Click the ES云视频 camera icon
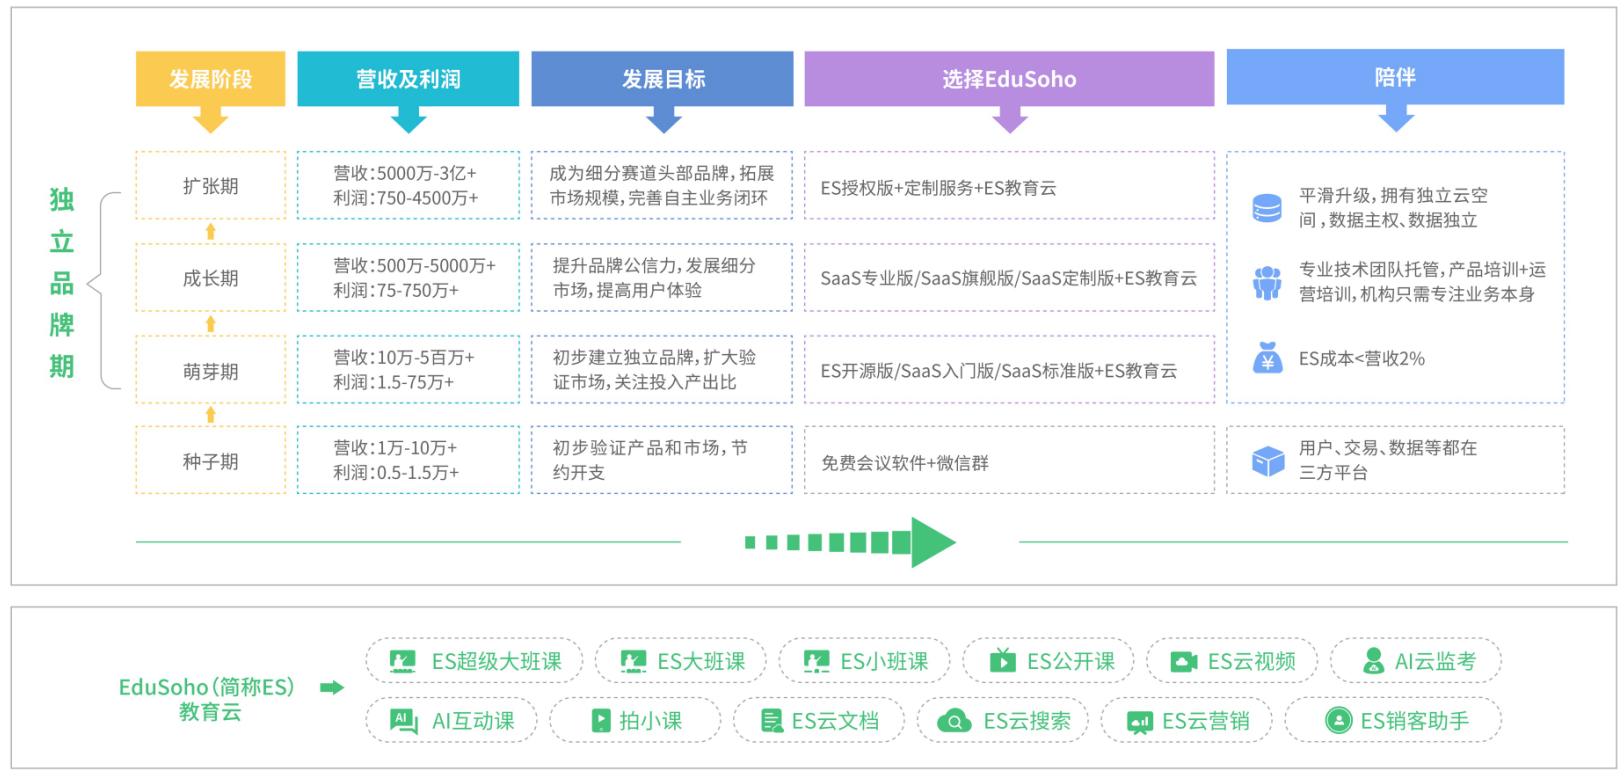The width and height of the screenshot is (1624, 774). [1184, 662]
